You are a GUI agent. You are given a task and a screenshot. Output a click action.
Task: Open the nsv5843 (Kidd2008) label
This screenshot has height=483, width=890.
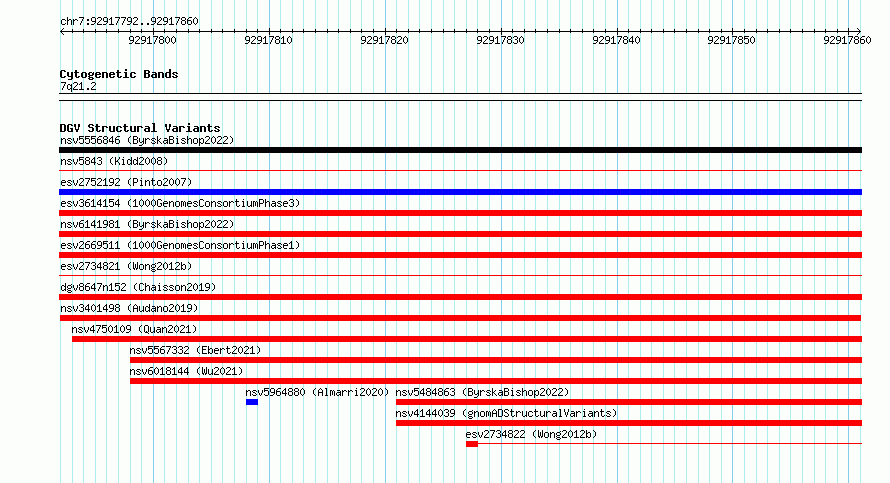pos(114,161)
